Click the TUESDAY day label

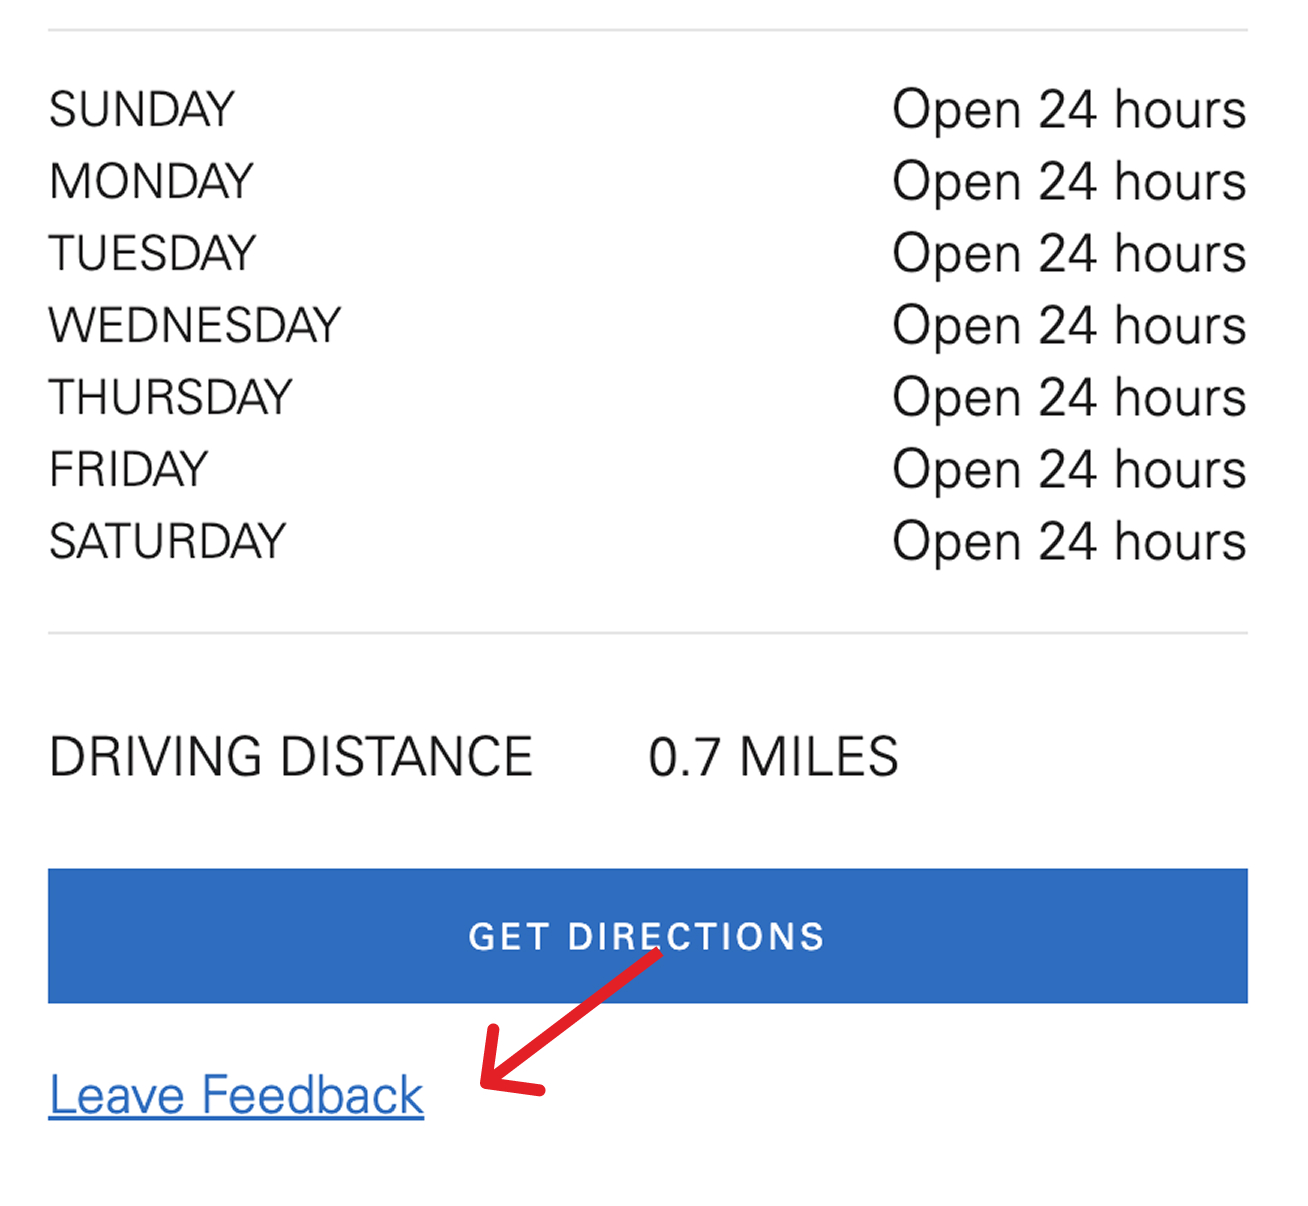pos(152,253)
